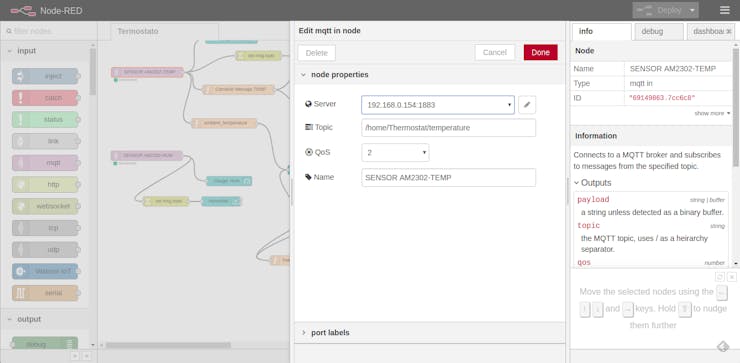The image size is (740, 363).
Task: Select the udp node in palette
Action: click(46, 250)
